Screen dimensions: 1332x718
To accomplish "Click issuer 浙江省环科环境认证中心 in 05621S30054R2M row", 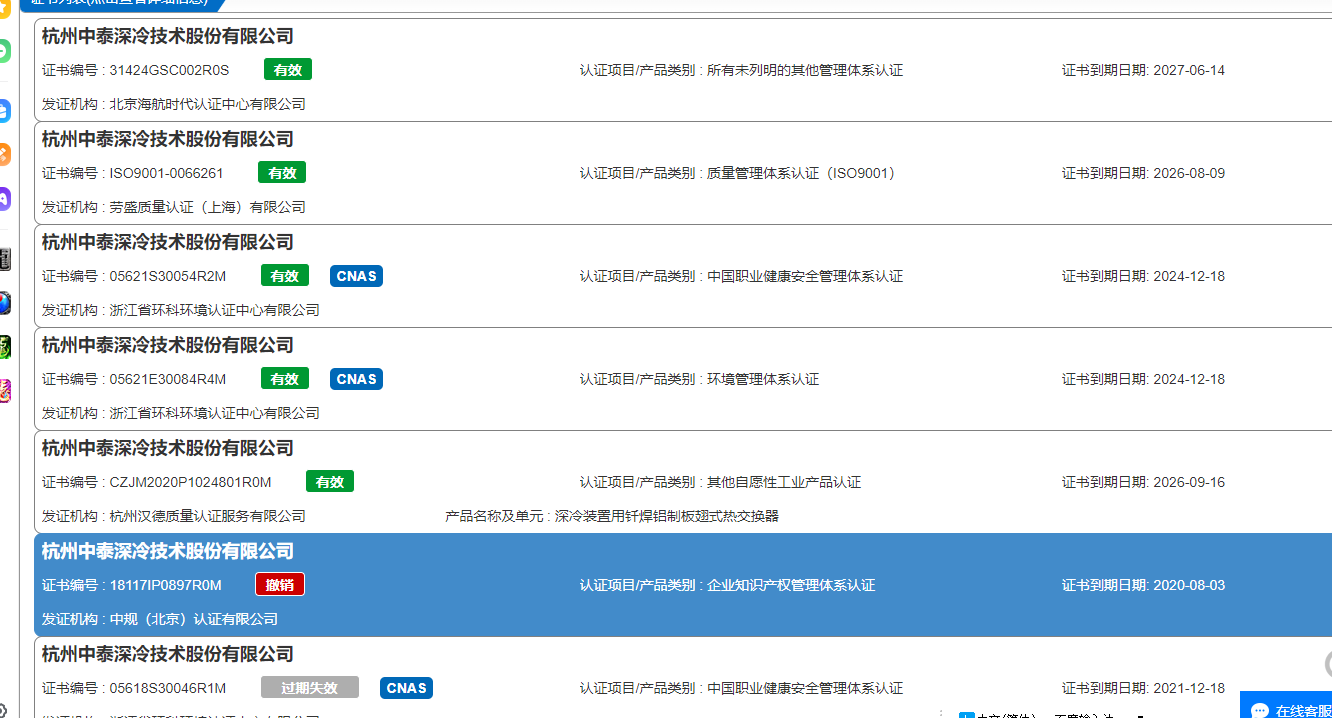I will pos(215,310).
